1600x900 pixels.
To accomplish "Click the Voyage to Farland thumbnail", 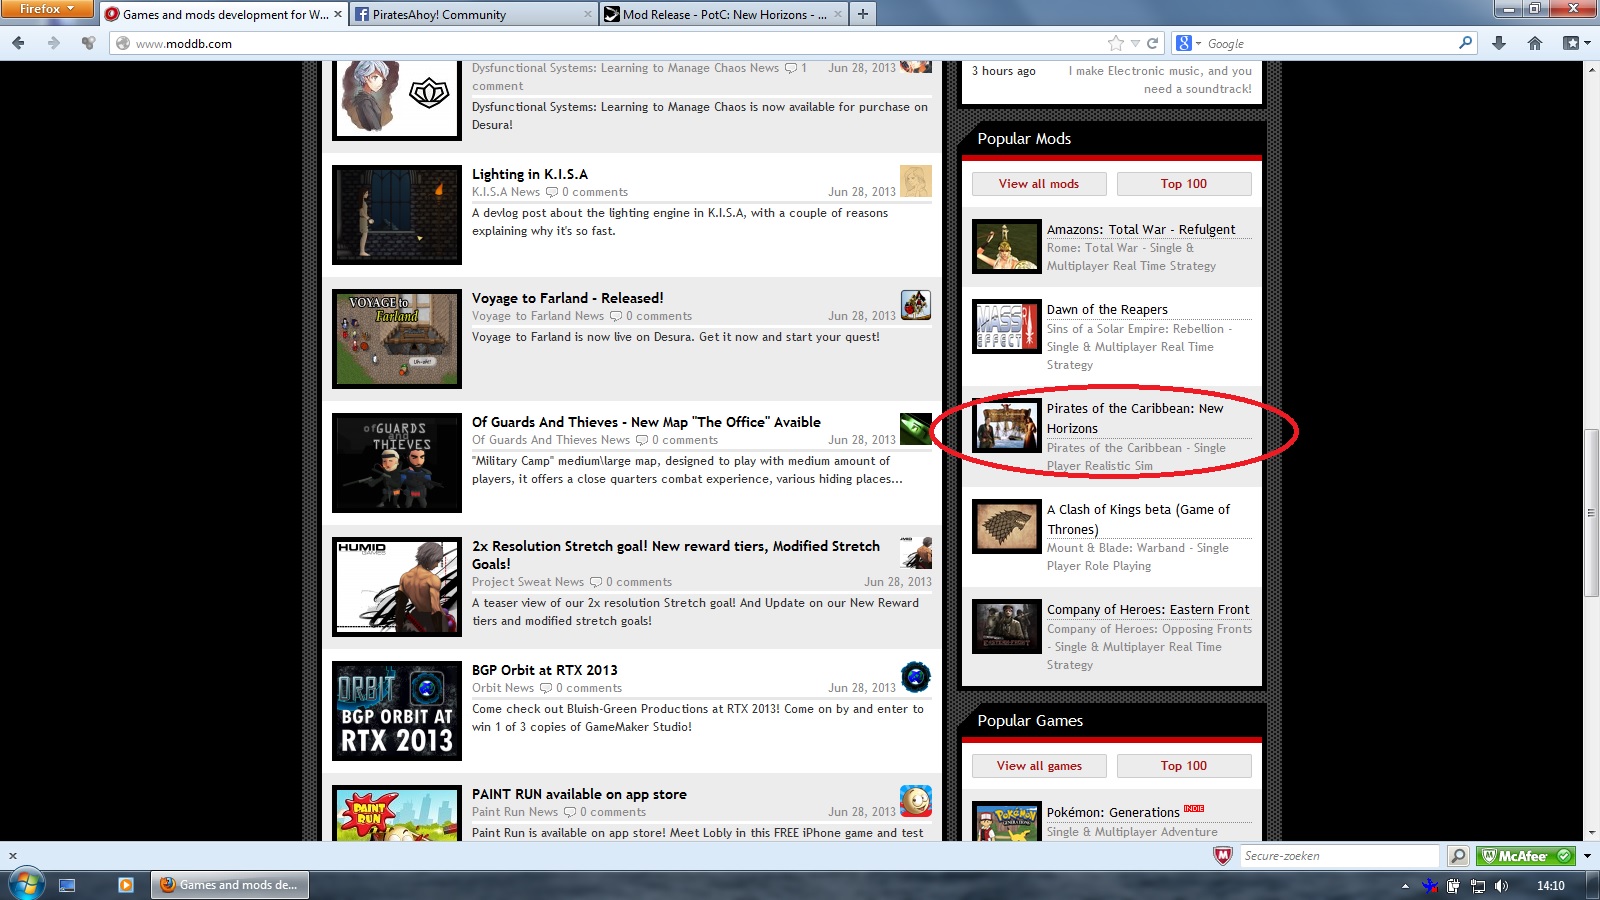I will click(x=397, y=339).
